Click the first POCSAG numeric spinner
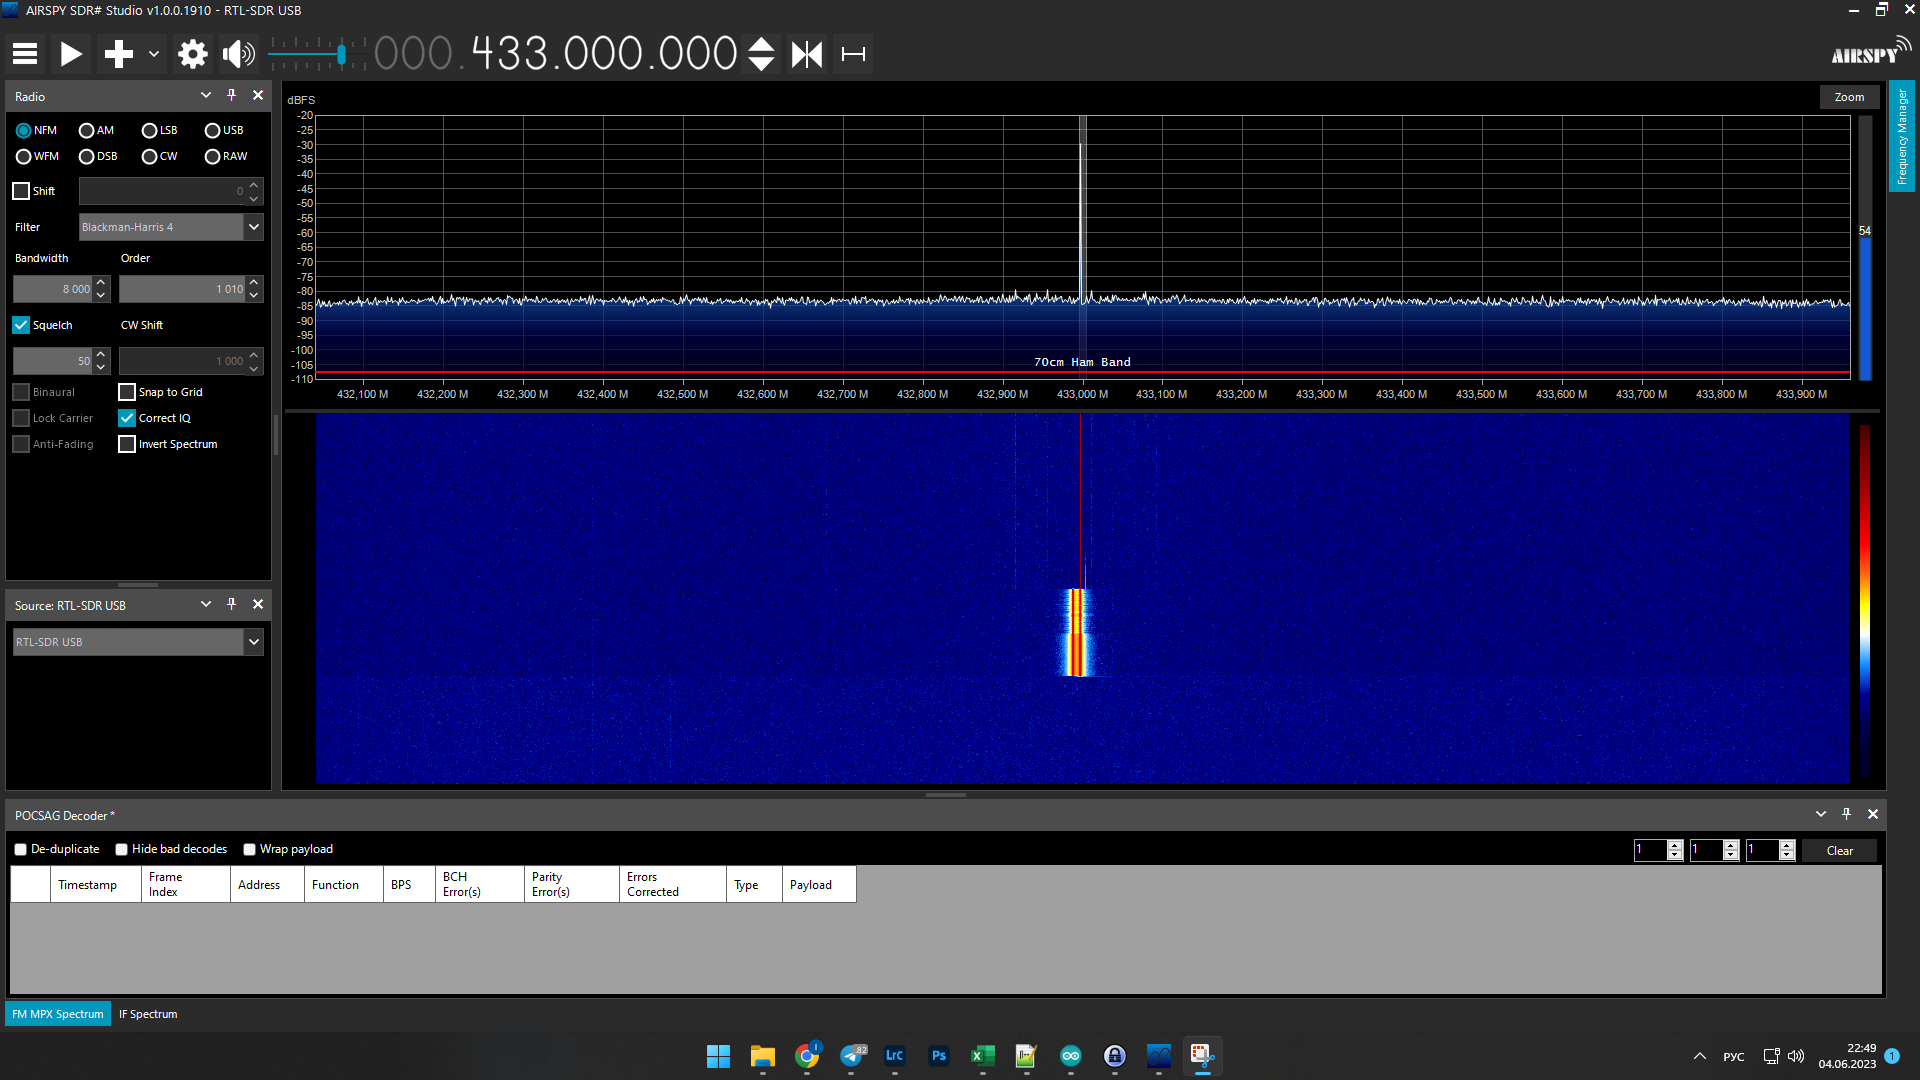This screenshot has height=1080, width=1920. (x=1658, y=850)
